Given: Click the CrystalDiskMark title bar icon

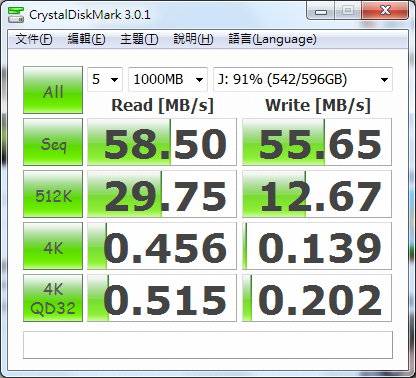Looking at the screenshot, I should [16, 14].
